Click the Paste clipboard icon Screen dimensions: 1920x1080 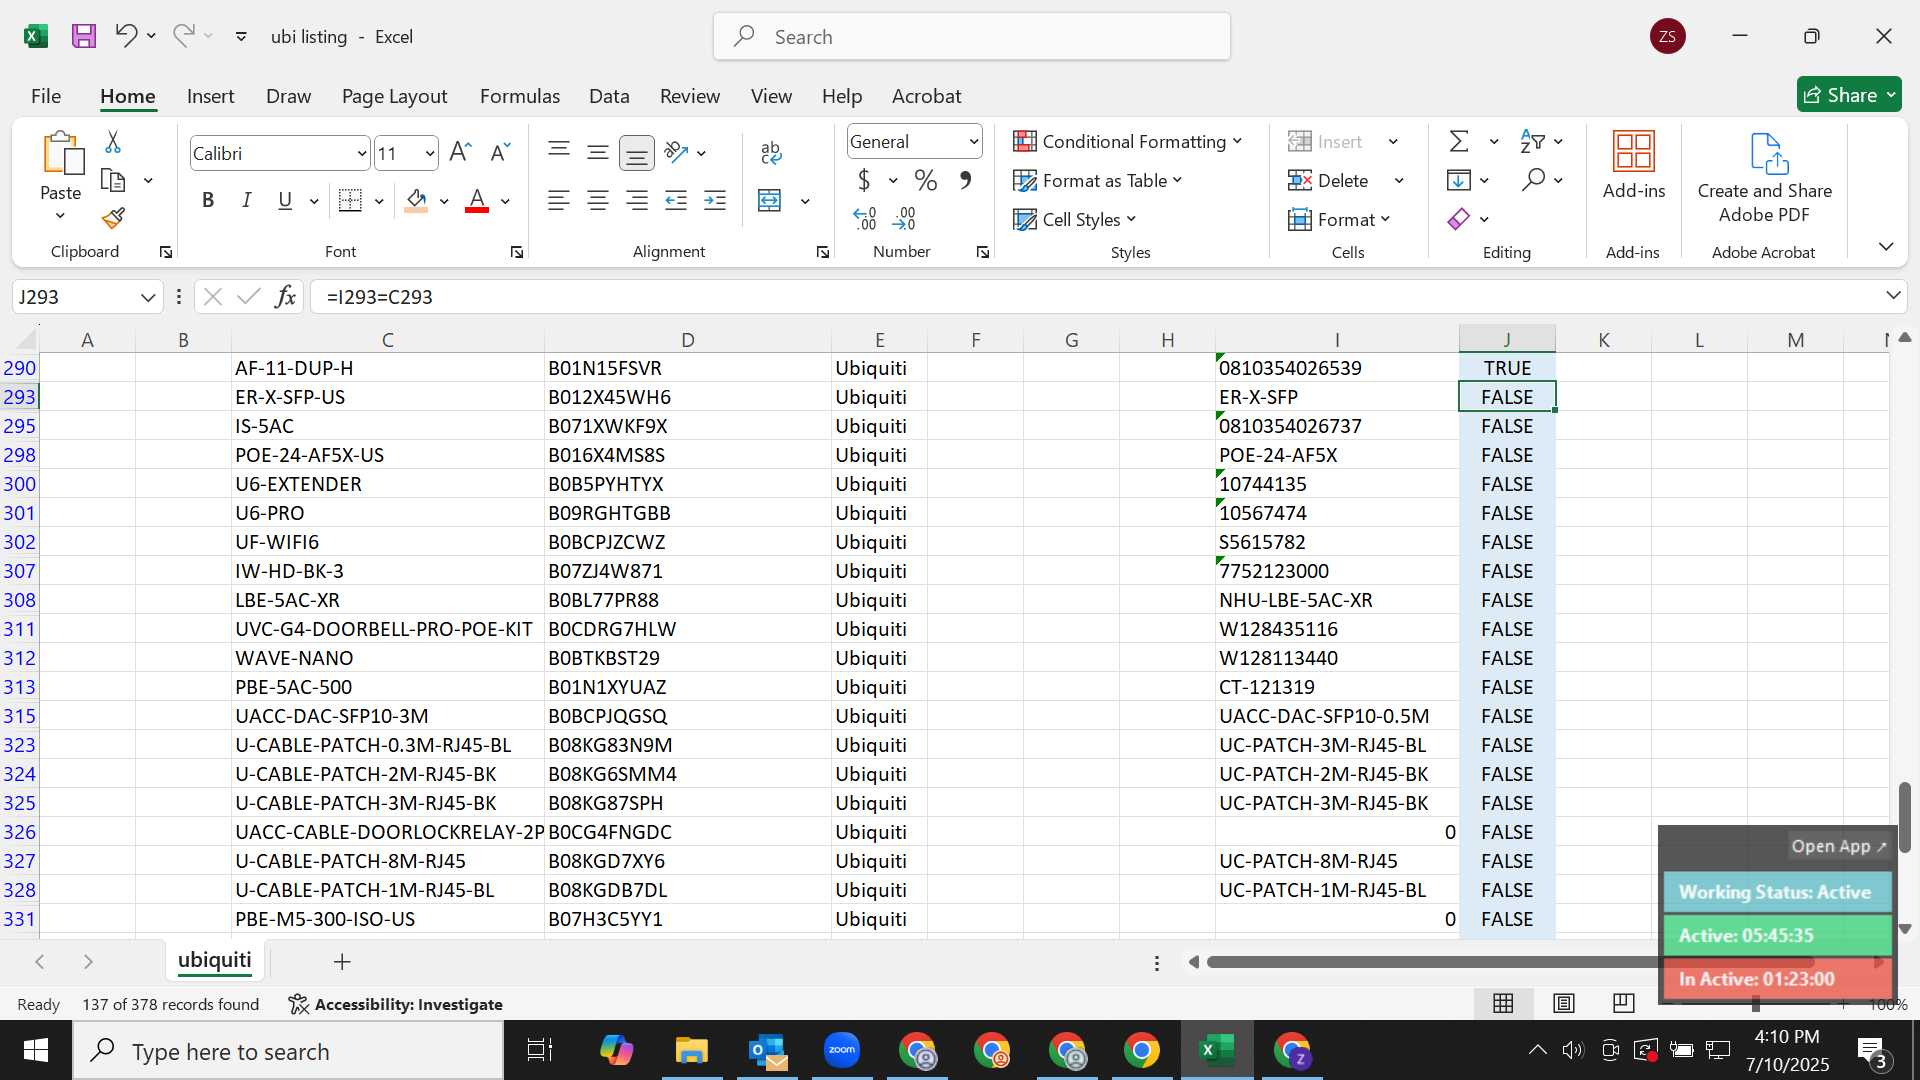pos(61,154)
